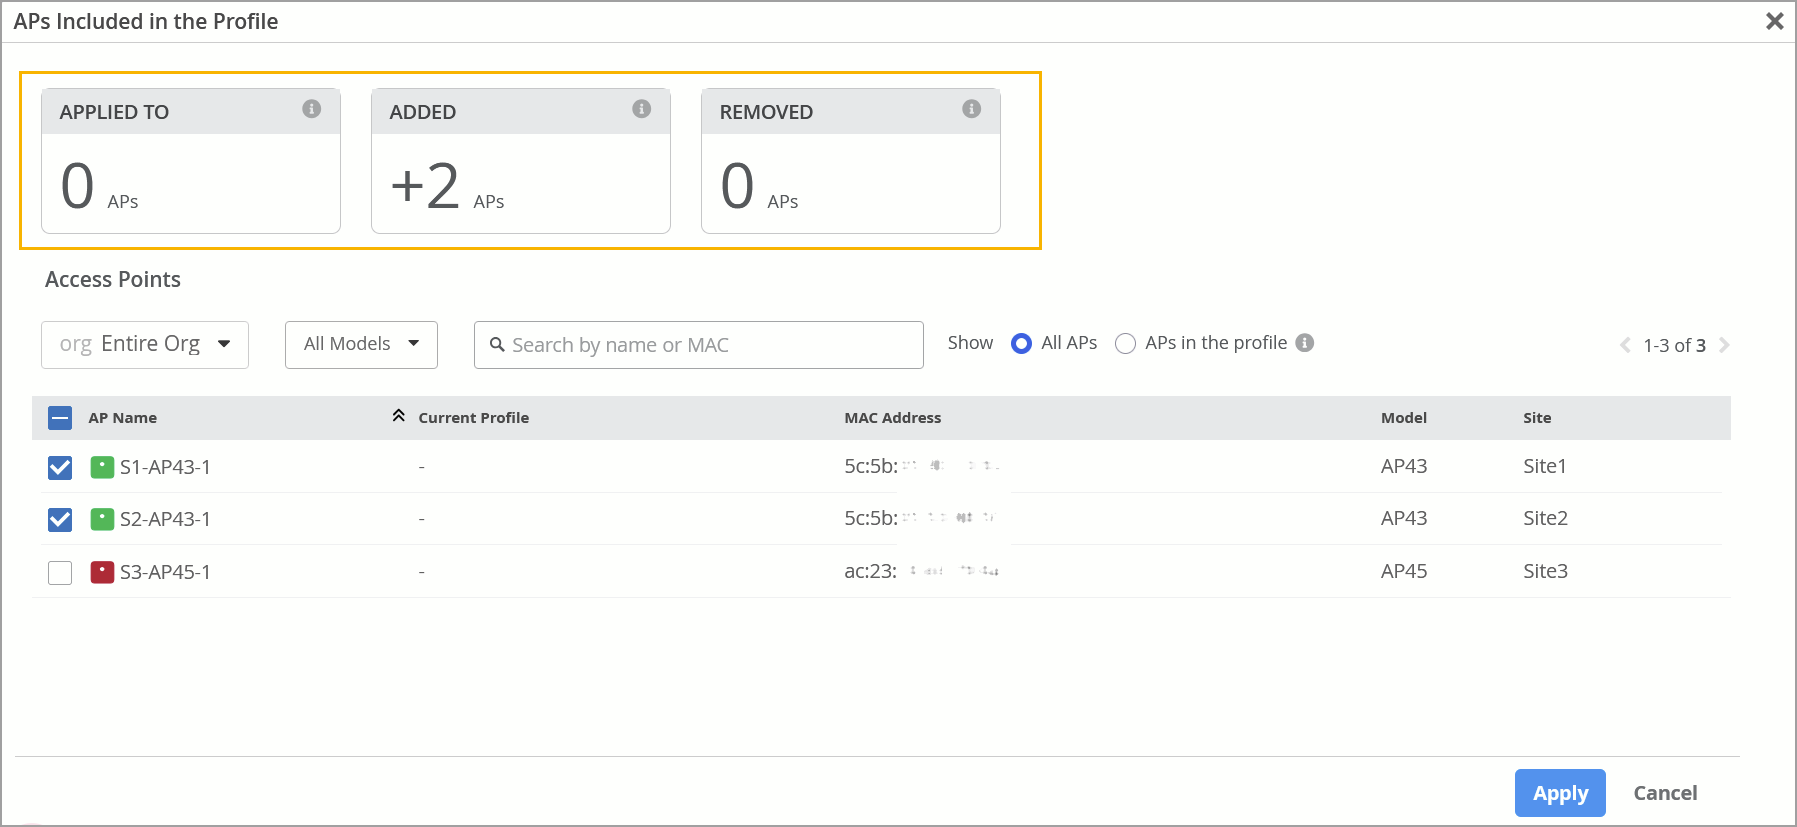Image resolution: width=1797 pixels, height=827 pixels.
Task: Sort by AP Name using the arrow icon
Action: pyautogui.click(x=398, y=416)
